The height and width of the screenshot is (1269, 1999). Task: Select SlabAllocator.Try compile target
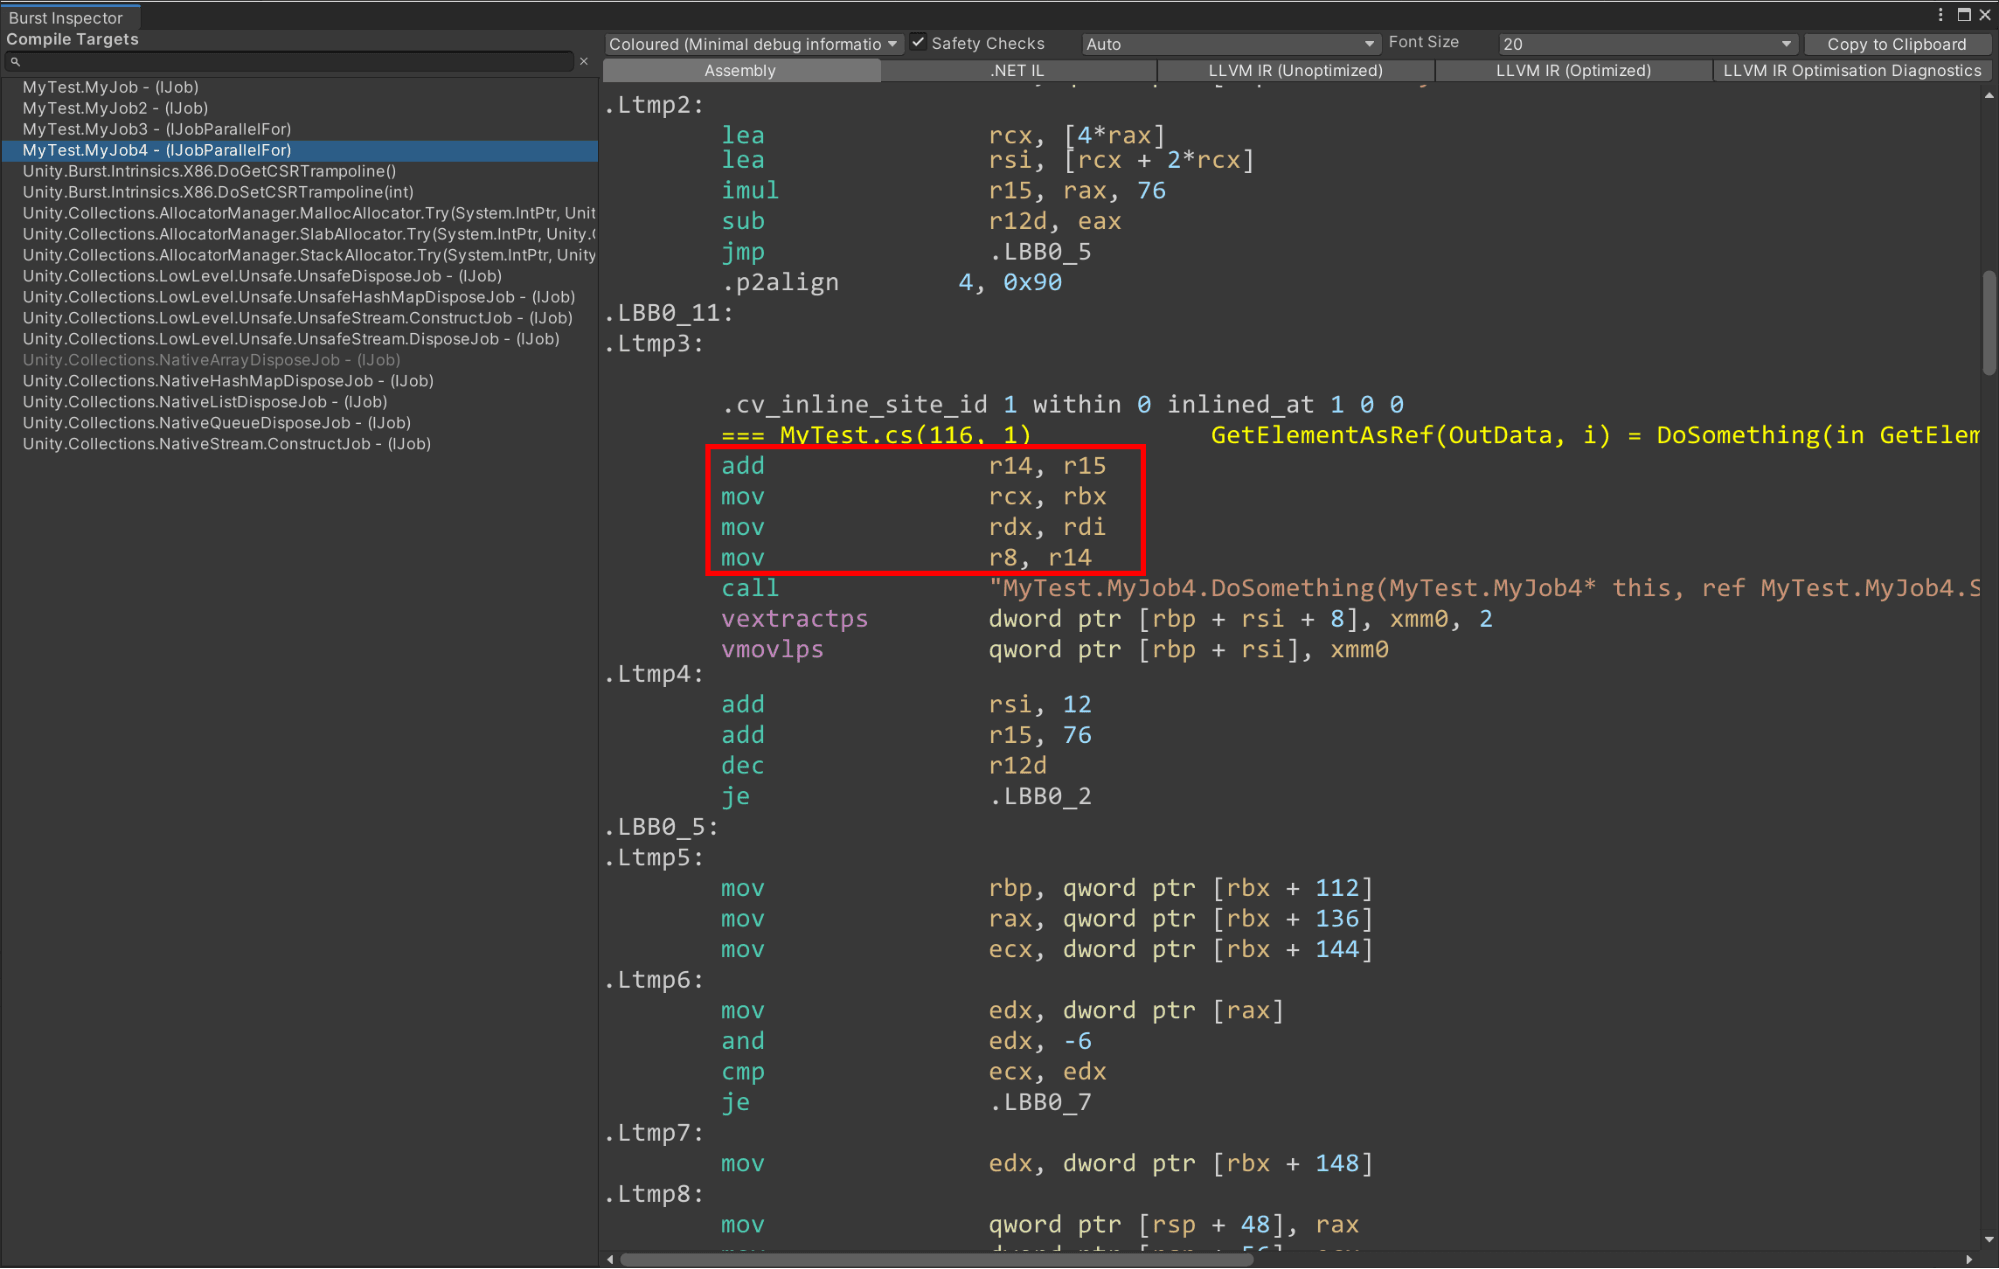coord(299,234)
